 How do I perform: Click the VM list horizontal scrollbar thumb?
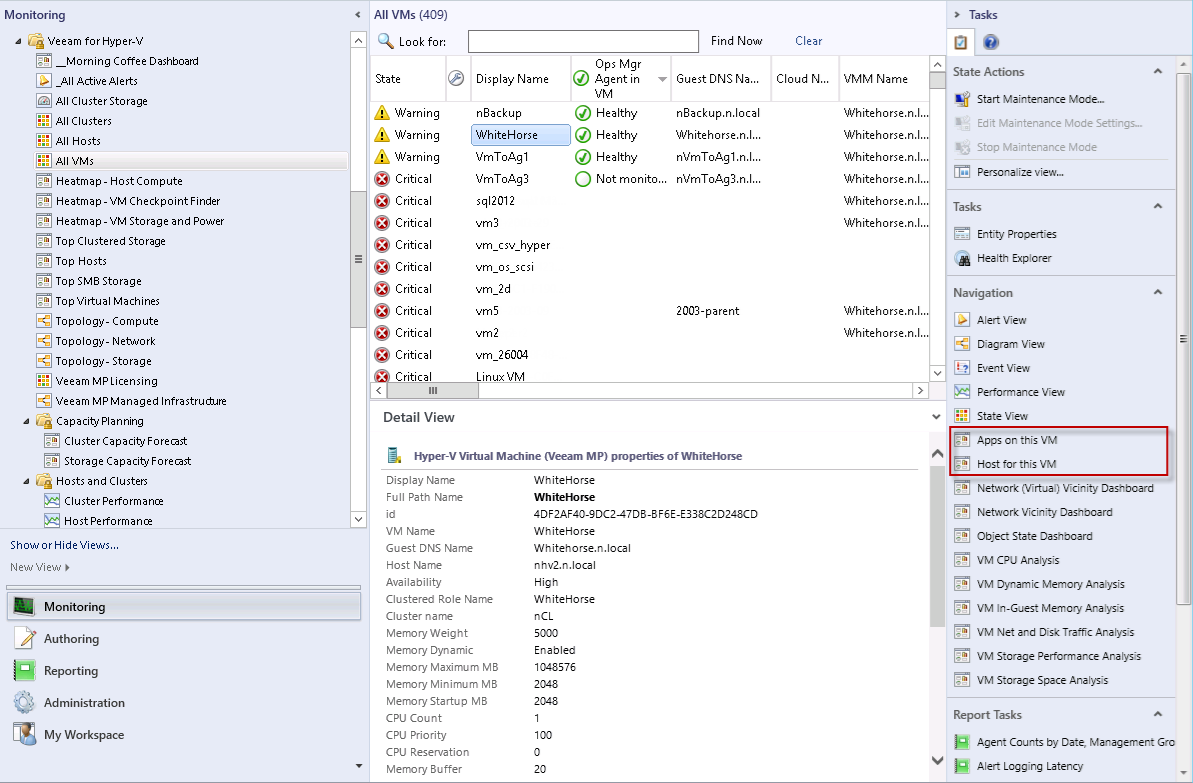(433, 390)
